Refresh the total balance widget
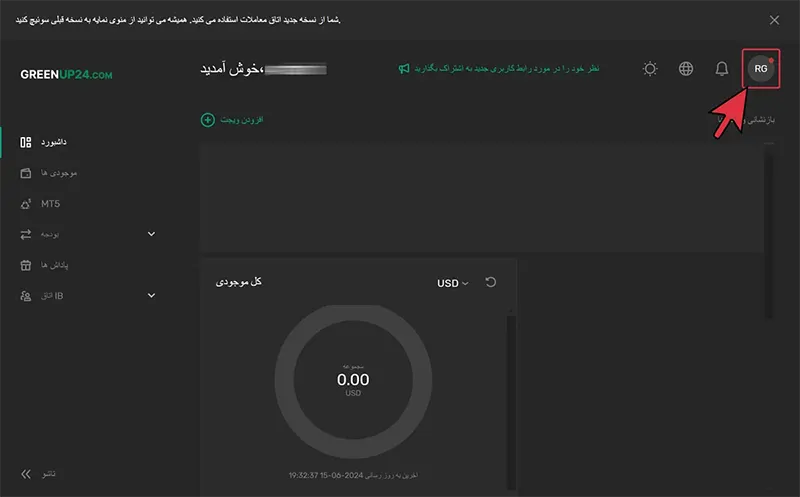The height and width of the screenshot is (497, 800). coord(490,282)
